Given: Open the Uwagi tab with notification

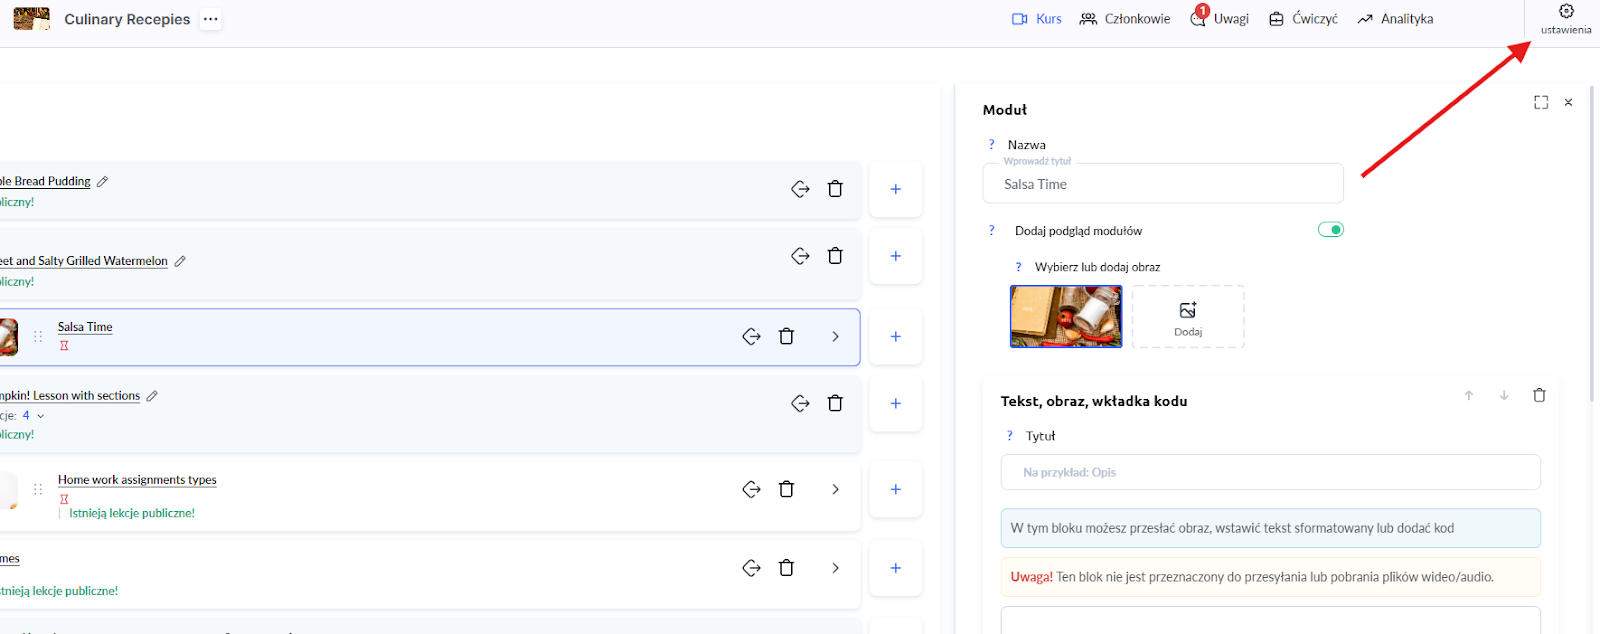Looking at the screenshot, I should [x=1219, y=19].
